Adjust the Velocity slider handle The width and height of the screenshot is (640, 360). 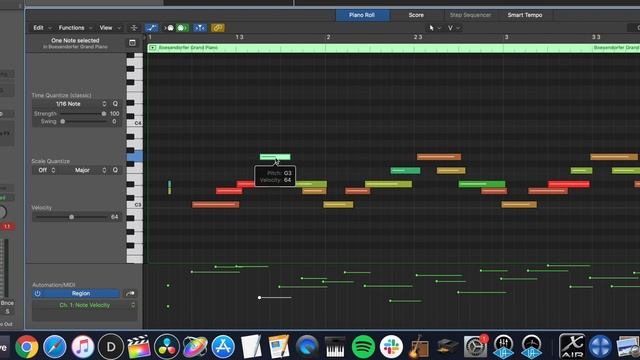(x=71, y=217)
